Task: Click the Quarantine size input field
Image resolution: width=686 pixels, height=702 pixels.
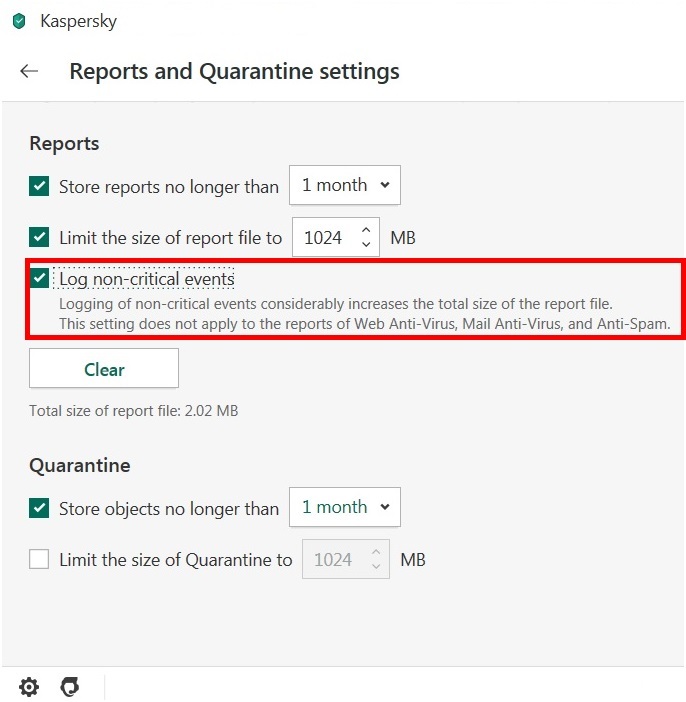Action: click(333, 560)
